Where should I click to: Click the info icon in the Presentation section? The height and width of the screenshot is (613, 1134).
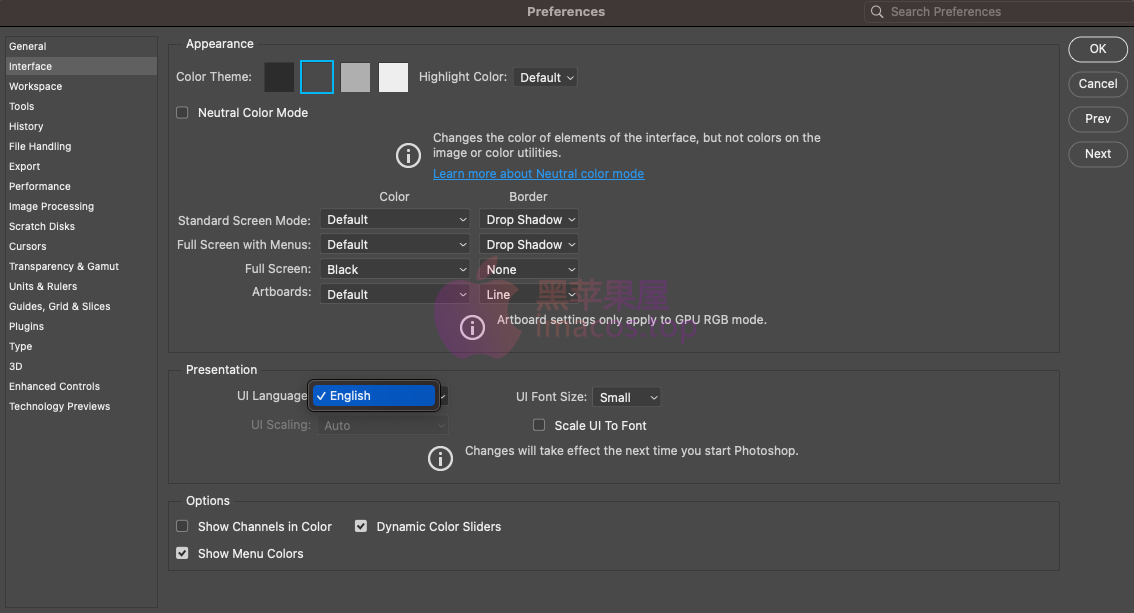pyautogui.click(x=440, y=458)
